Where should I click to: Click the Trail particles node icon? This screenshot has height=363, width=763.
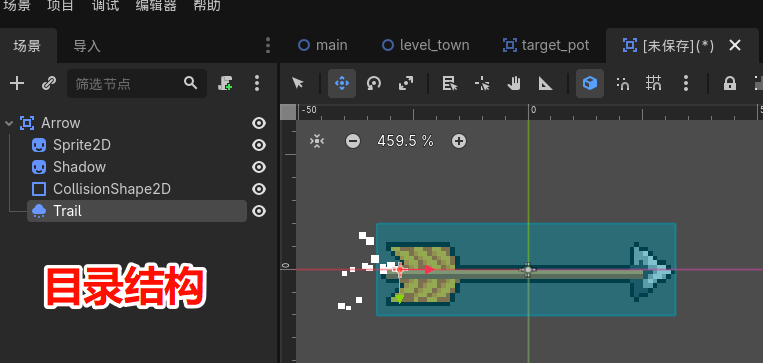pyautogui.click(x=38, y=211)
